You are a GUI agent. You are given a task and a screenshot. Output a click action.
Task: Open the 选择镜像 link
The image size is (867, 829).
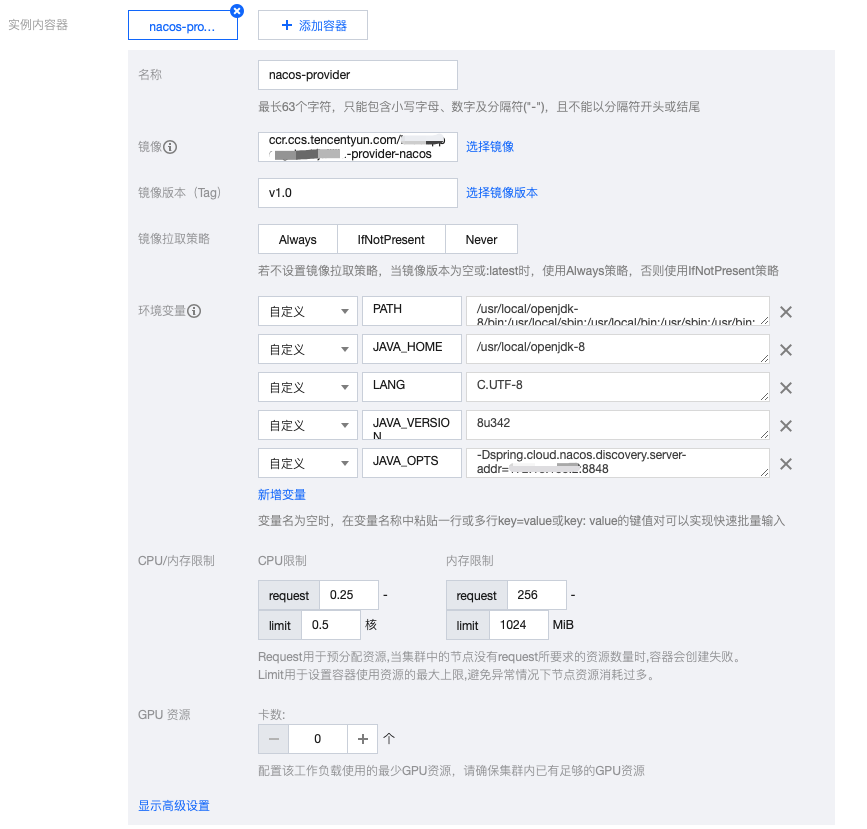click(490, 147)
